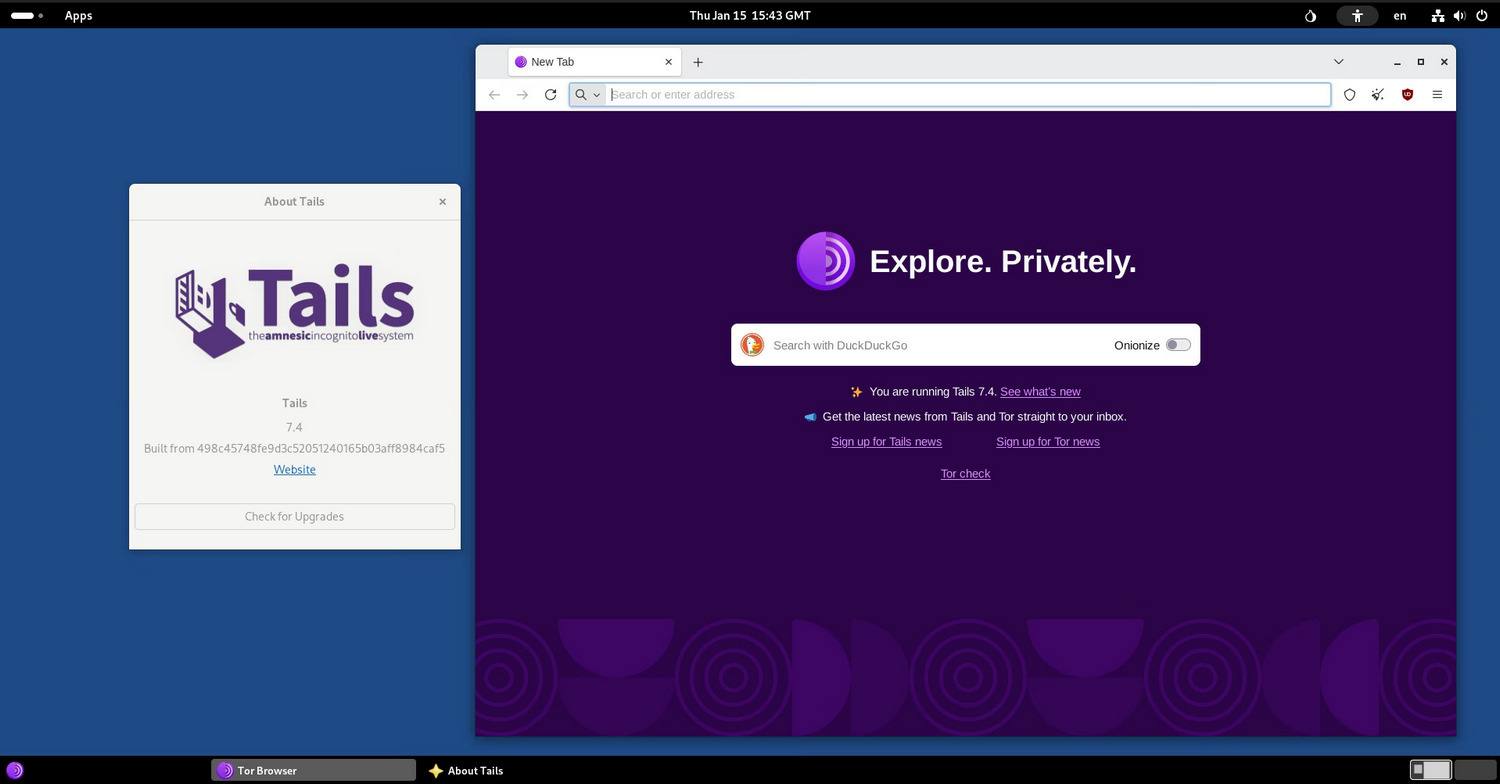Close the New Tab tab
Image resolution: width=1500 pixels, height=784 pixels.
tap(669, 62)
